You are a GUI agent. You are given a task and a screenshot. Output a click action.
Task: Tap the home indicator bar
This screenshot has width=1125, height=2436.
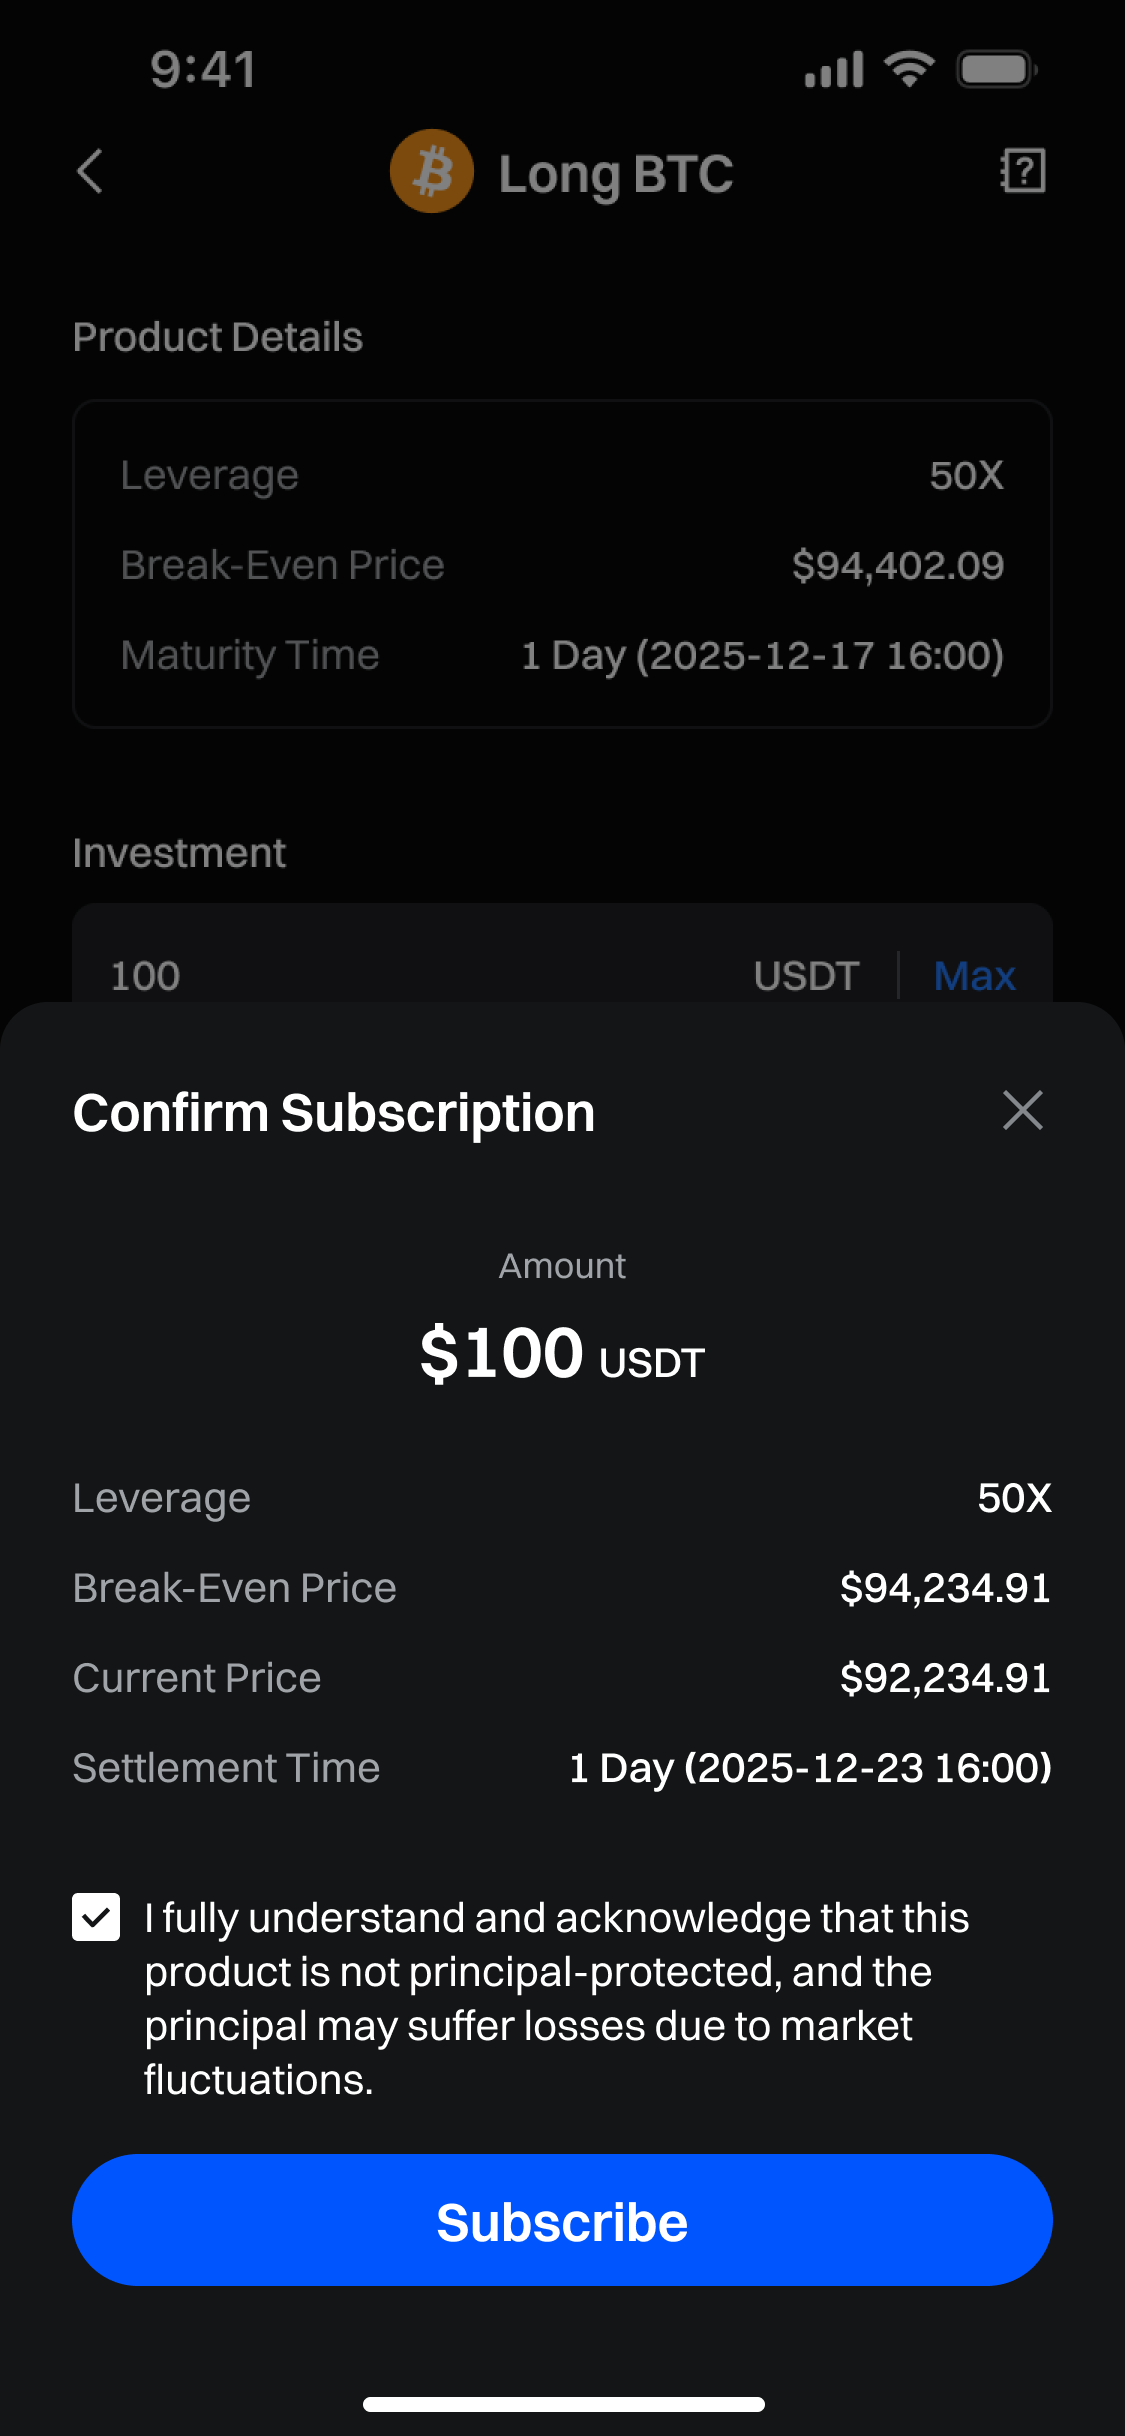pyautogui.click(x=563, y=2404)
